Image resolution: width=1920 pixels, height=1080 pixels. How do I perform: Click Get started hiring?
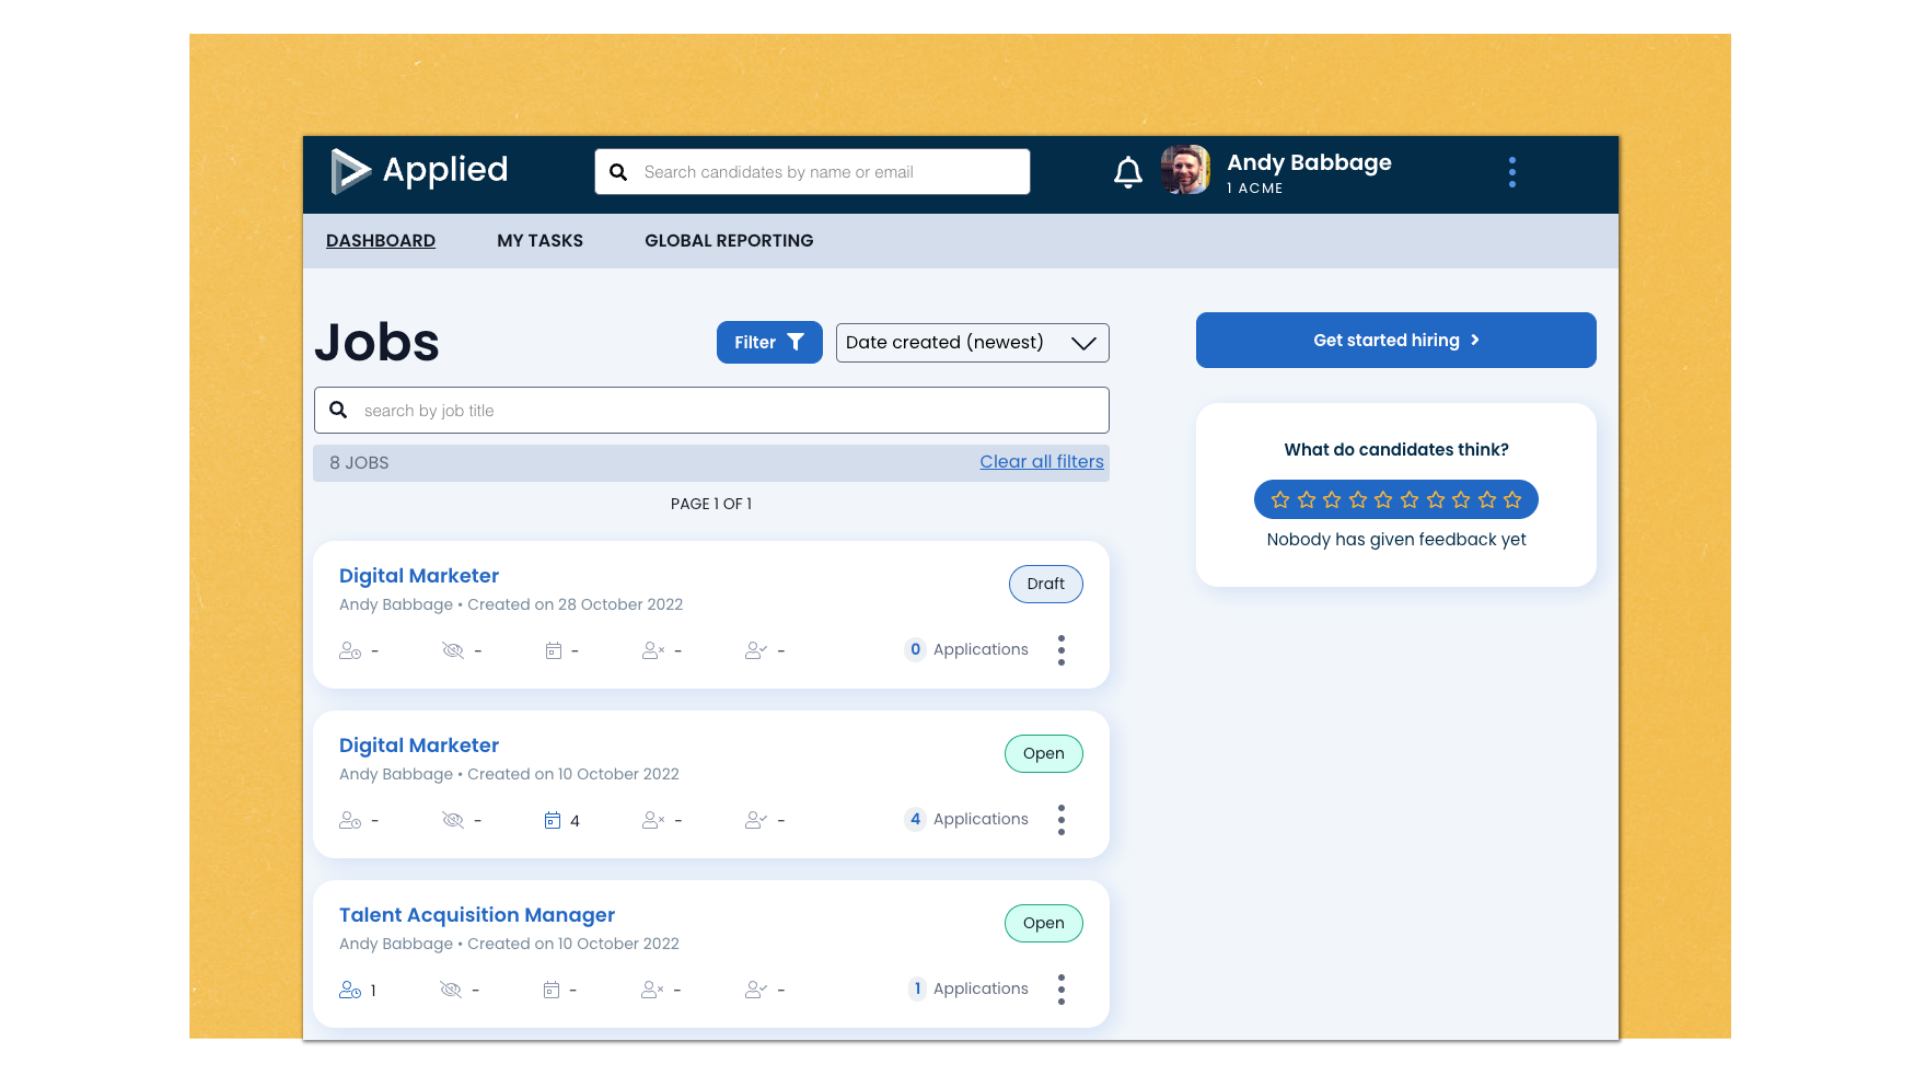click(x=1395, y=340)
